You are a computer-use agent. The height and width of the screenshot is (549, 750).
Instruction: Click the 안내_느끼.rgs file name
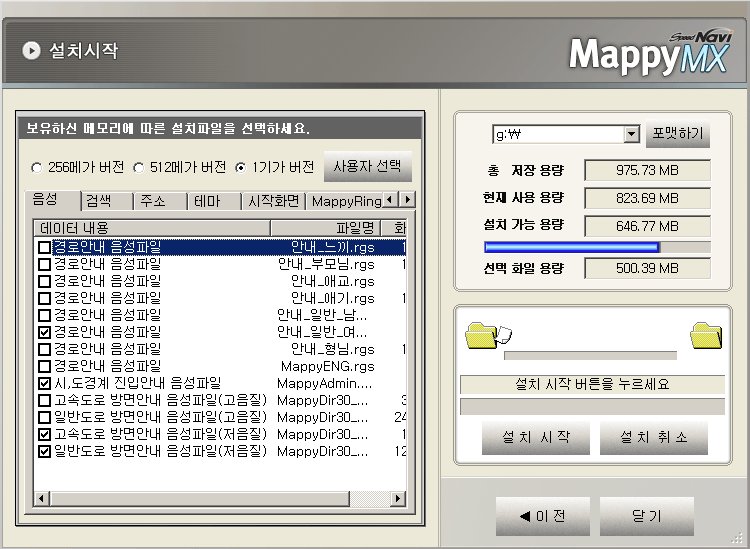[332, 248]
